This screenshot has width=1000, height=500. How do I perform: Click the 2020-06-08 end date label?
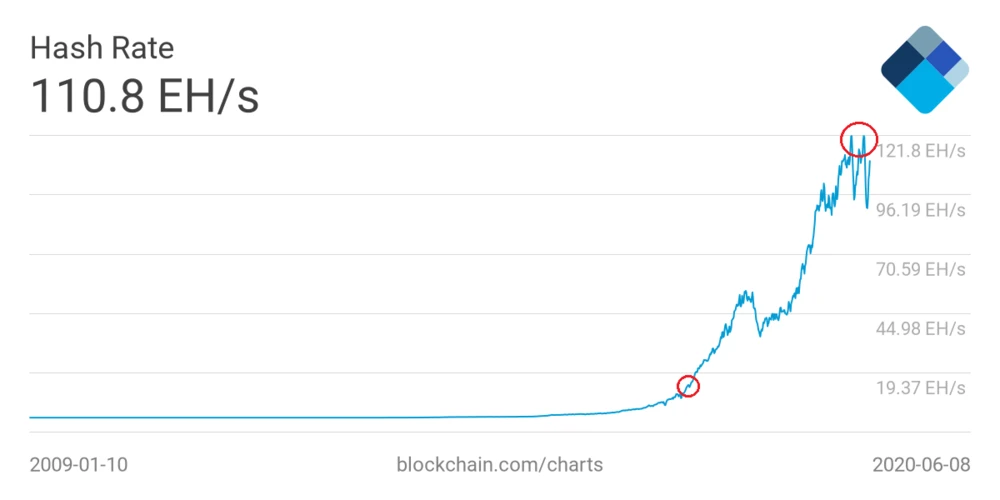tap(920, 465)
